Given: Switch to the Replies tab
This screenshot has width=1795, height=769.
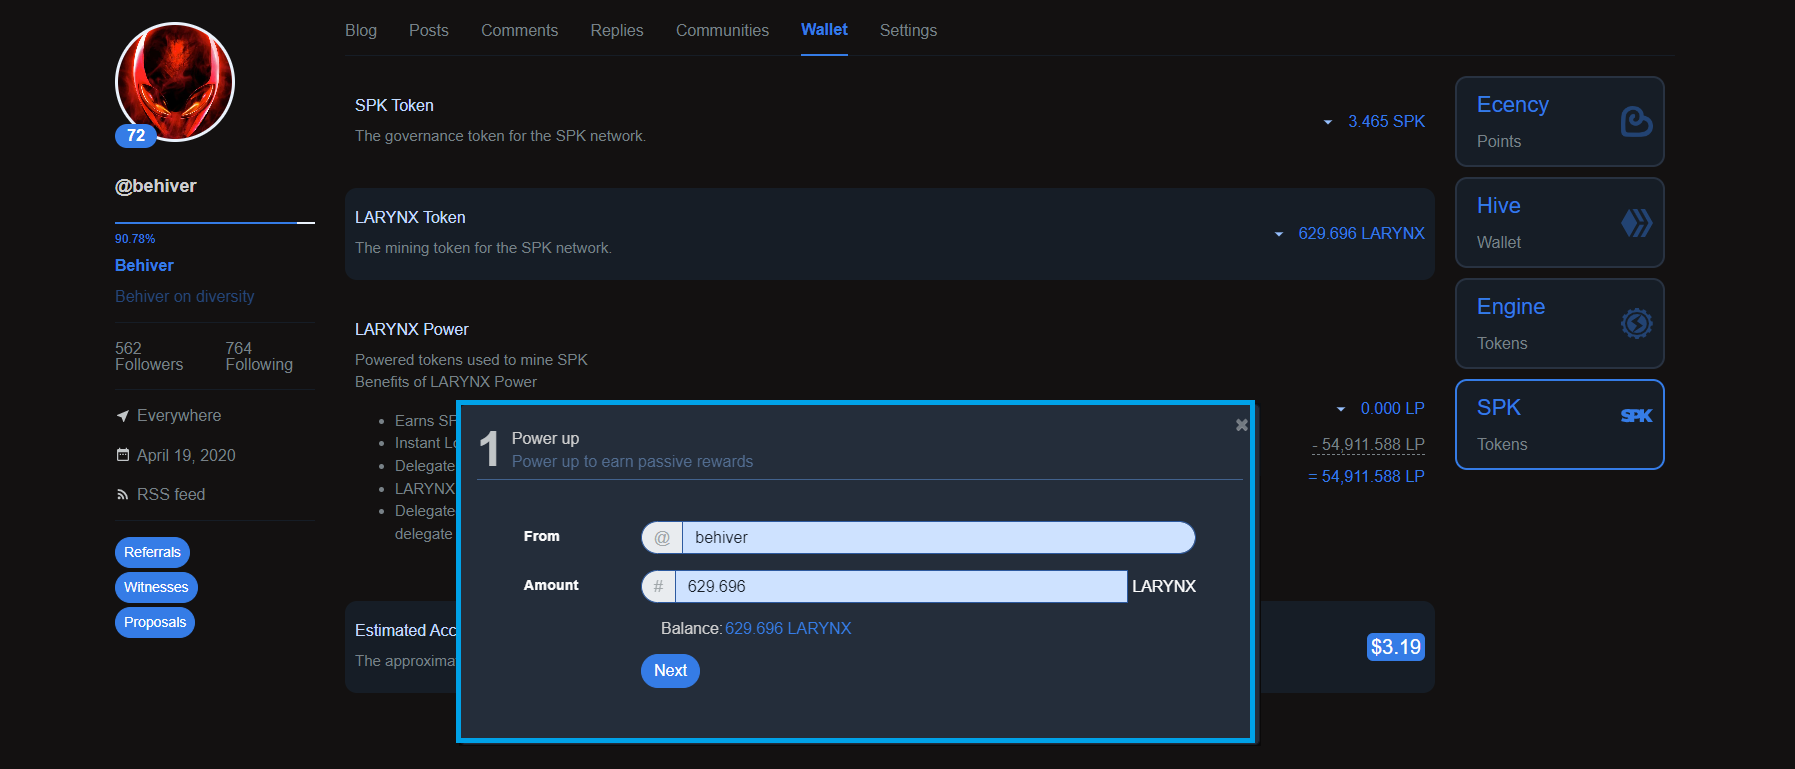Looking at the screenshot, I should [617, 30].
